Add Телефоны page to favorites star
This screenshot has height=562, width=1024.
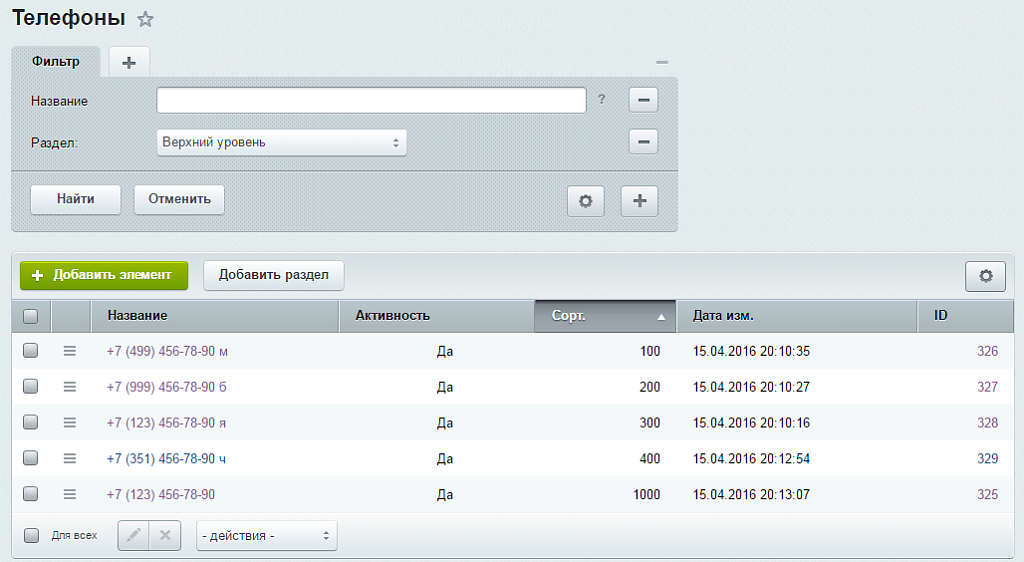point(145,19)
